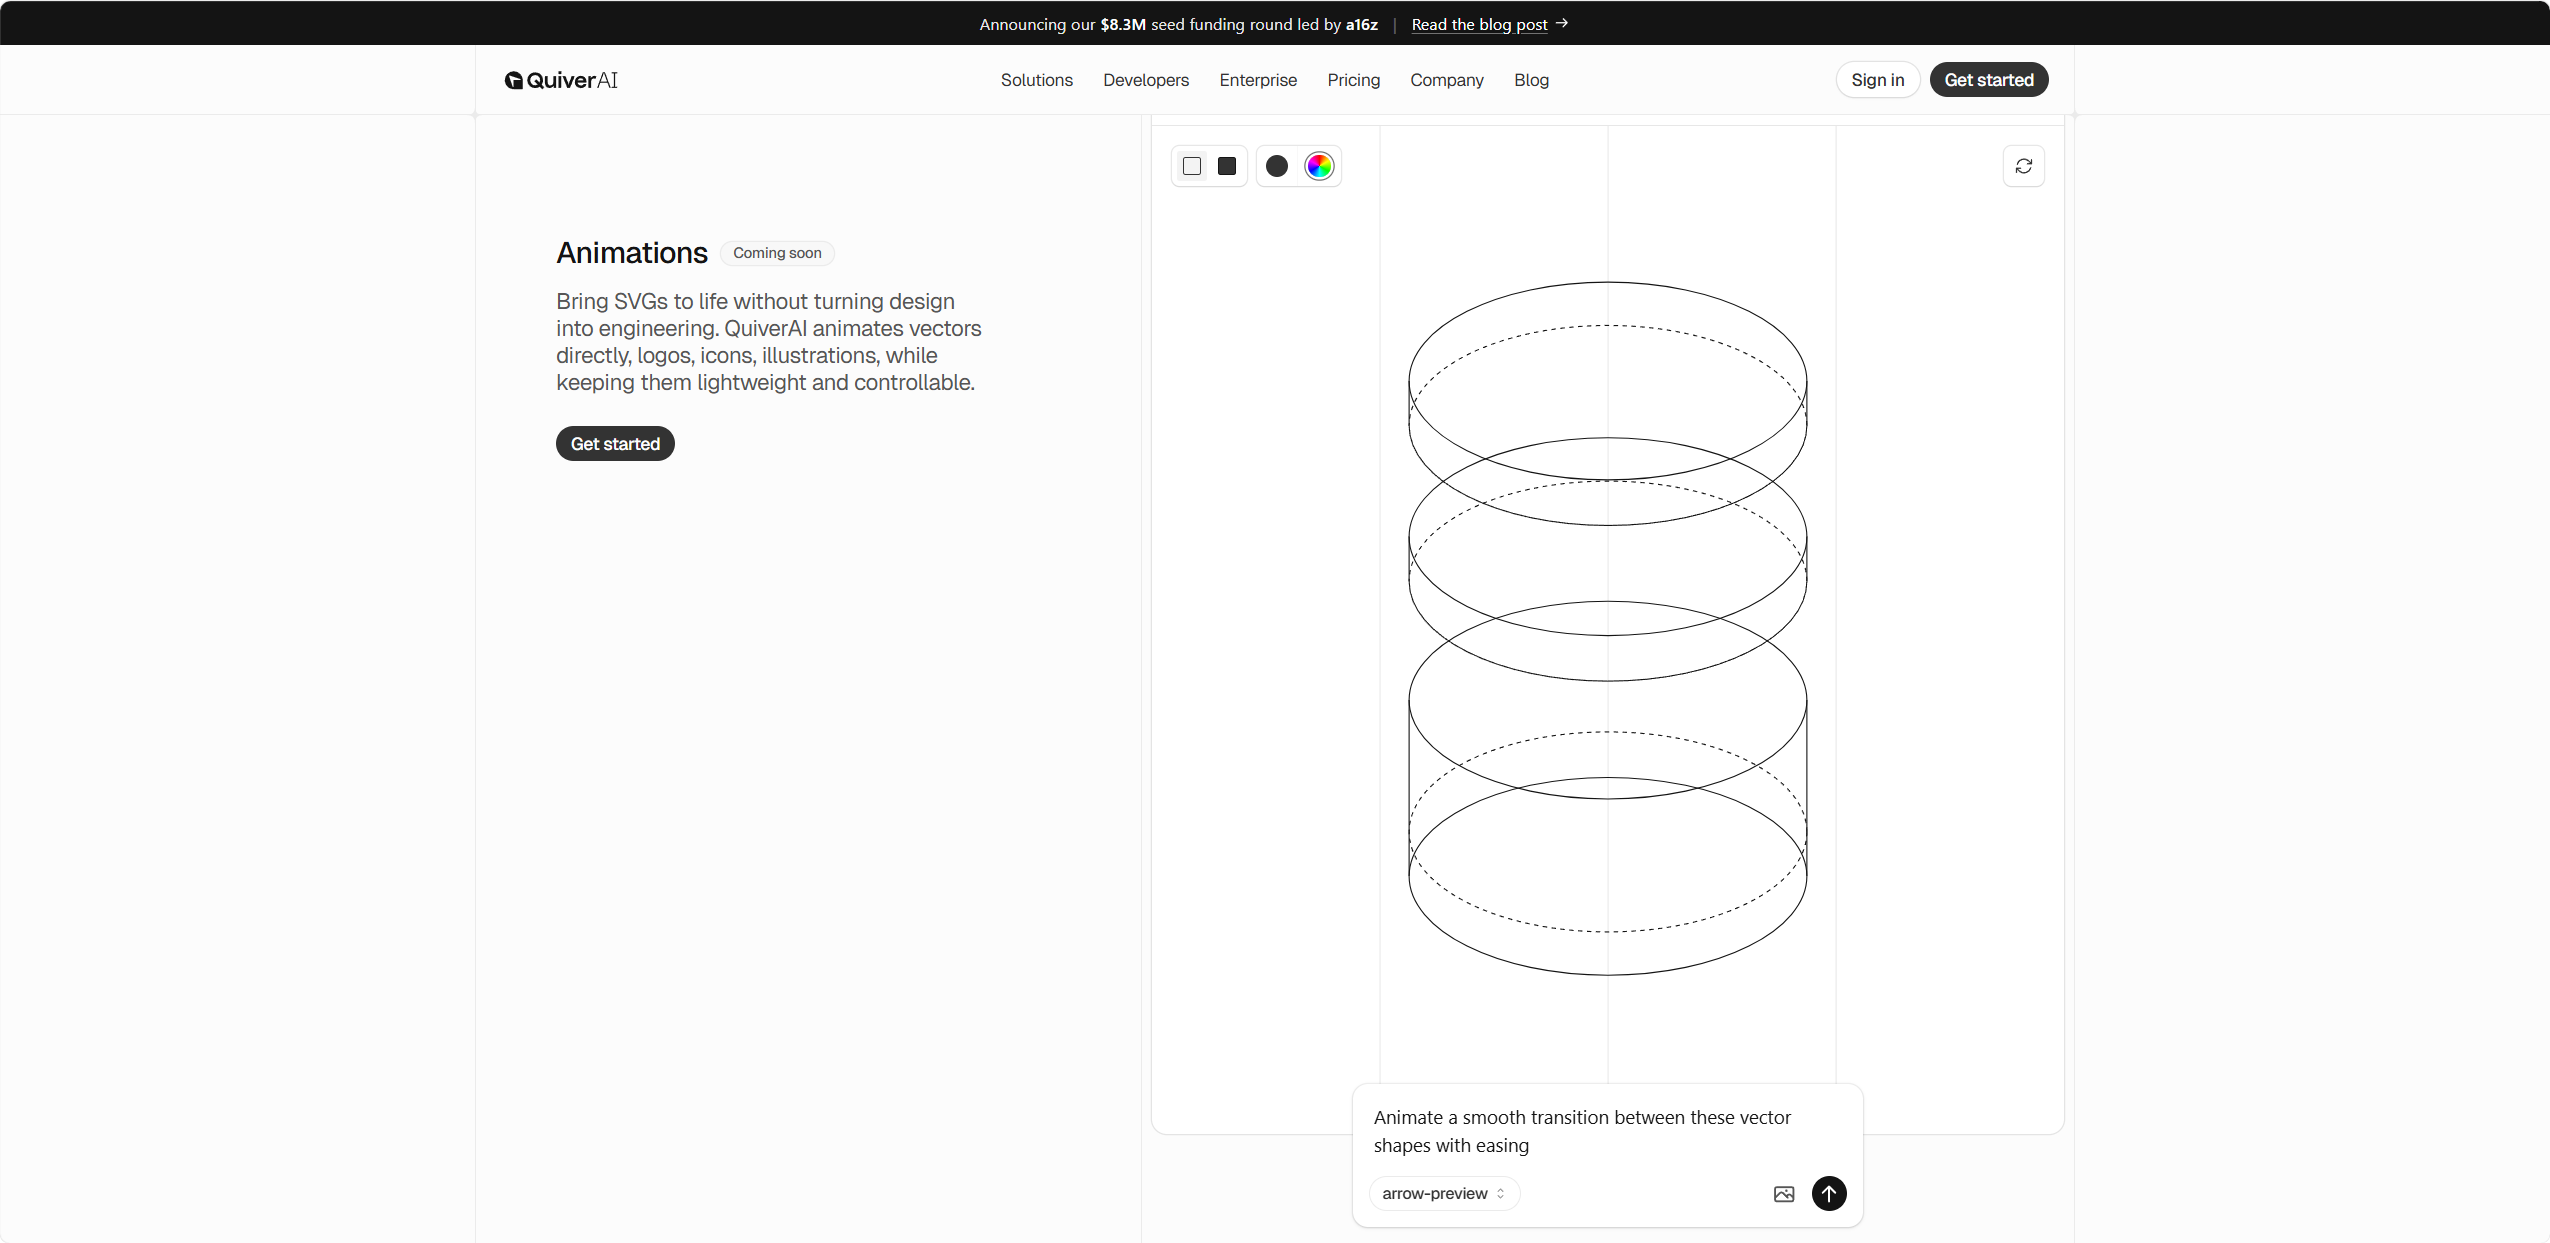The height and width of the screenshot is (1243, 2550).
Task: Expand the Solutions menu
Action: pos(1036,80)
